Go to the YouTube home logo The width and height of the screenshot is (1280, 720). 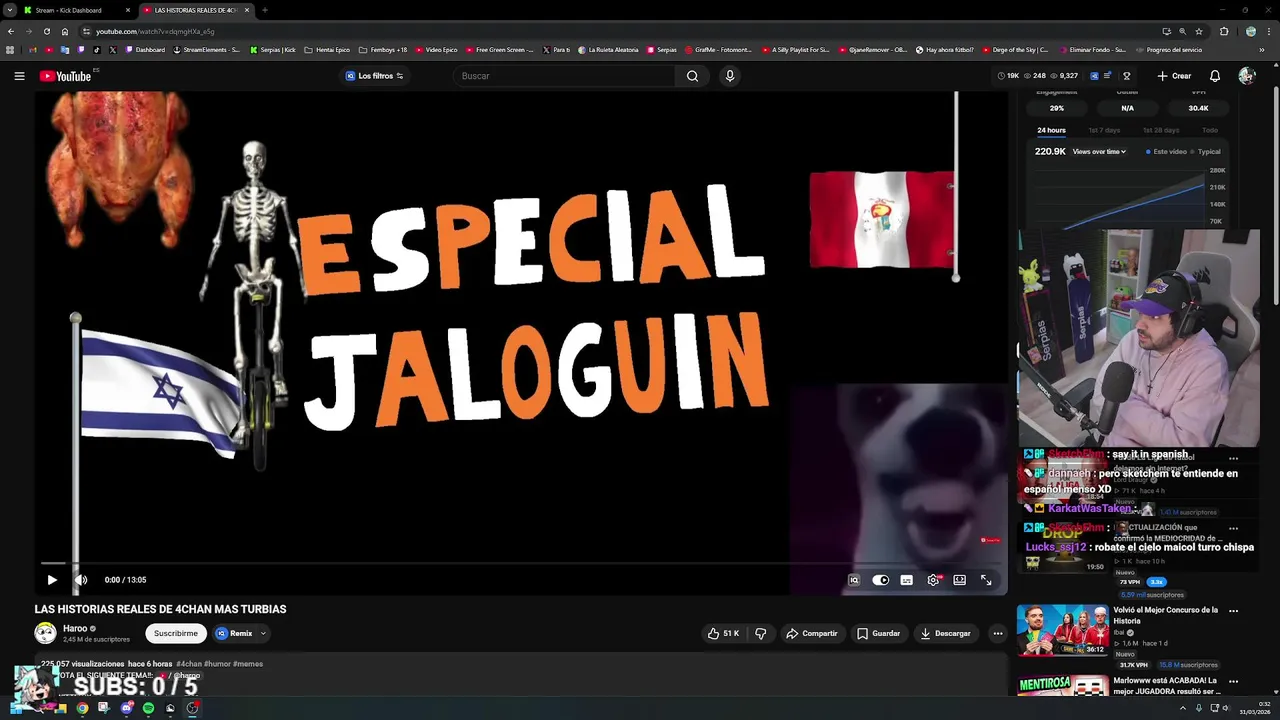coord(66,76)
